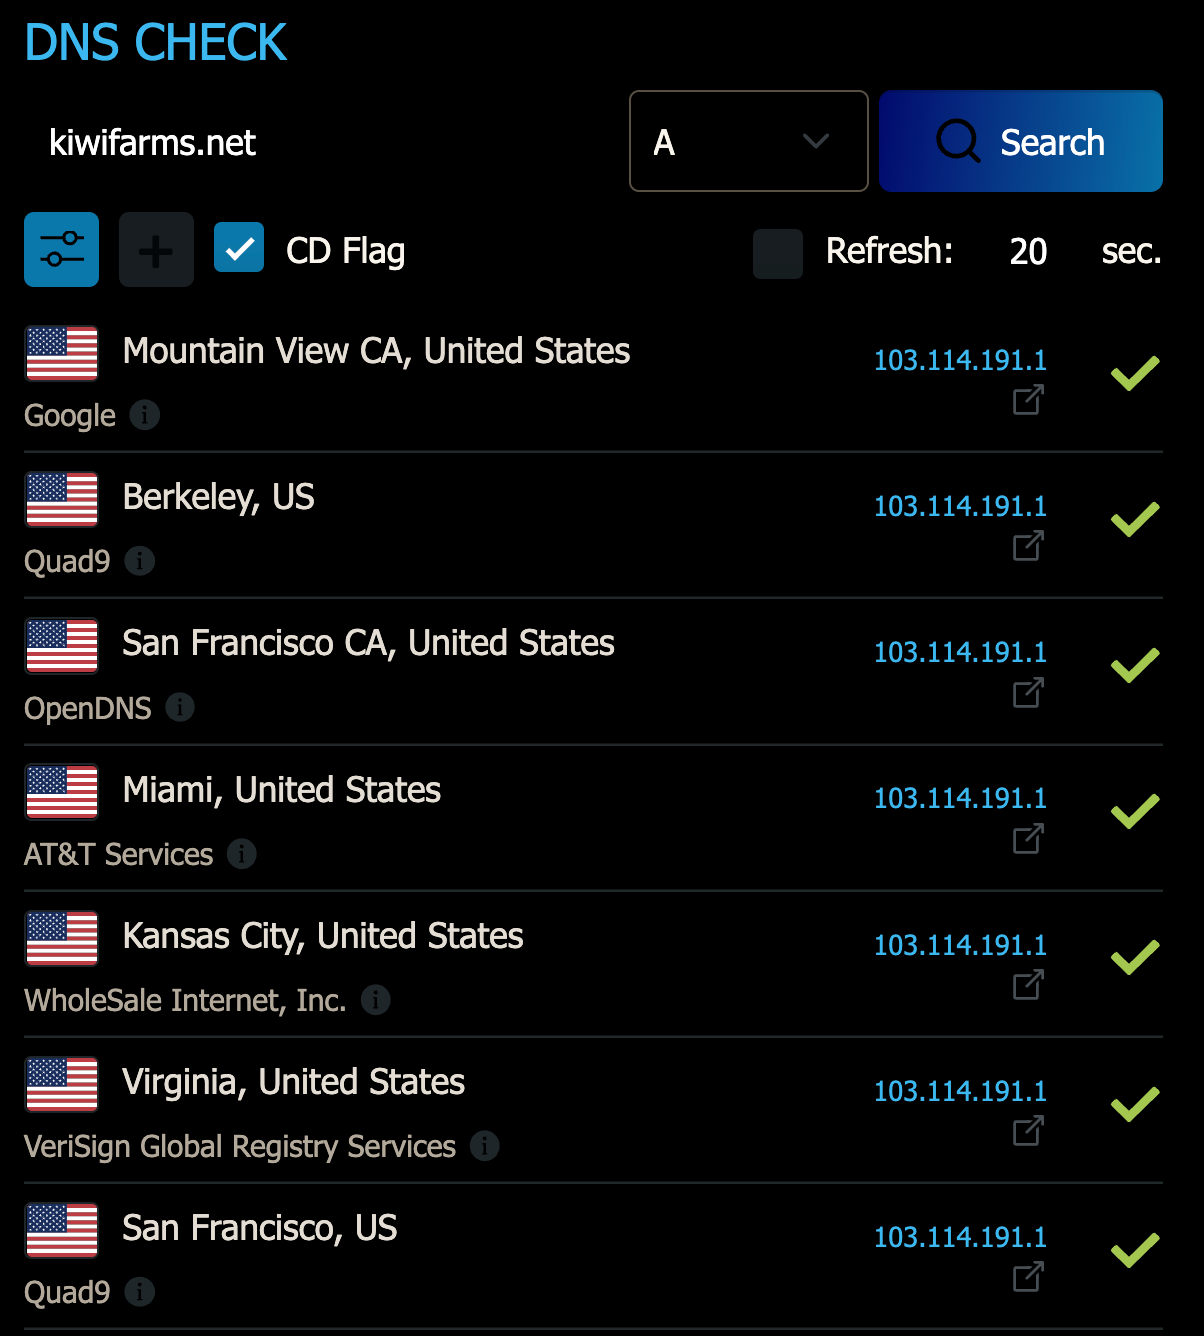1204x1336 pixels.
Task: Click the VeriSign Global Registry Services label
Action: coord(240,1146)
